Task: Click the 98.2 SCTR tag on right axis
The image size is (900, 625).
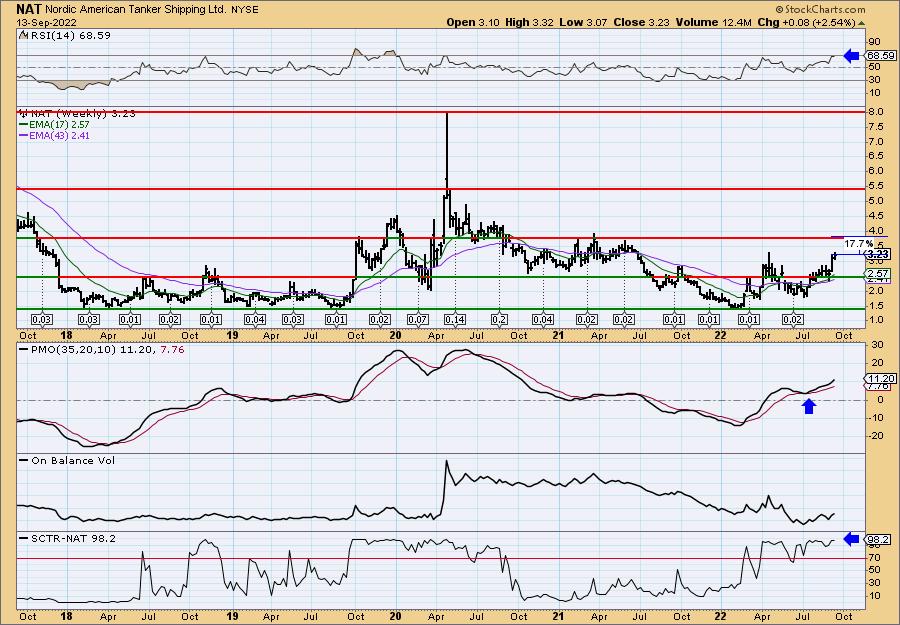Action: (878, 539)
